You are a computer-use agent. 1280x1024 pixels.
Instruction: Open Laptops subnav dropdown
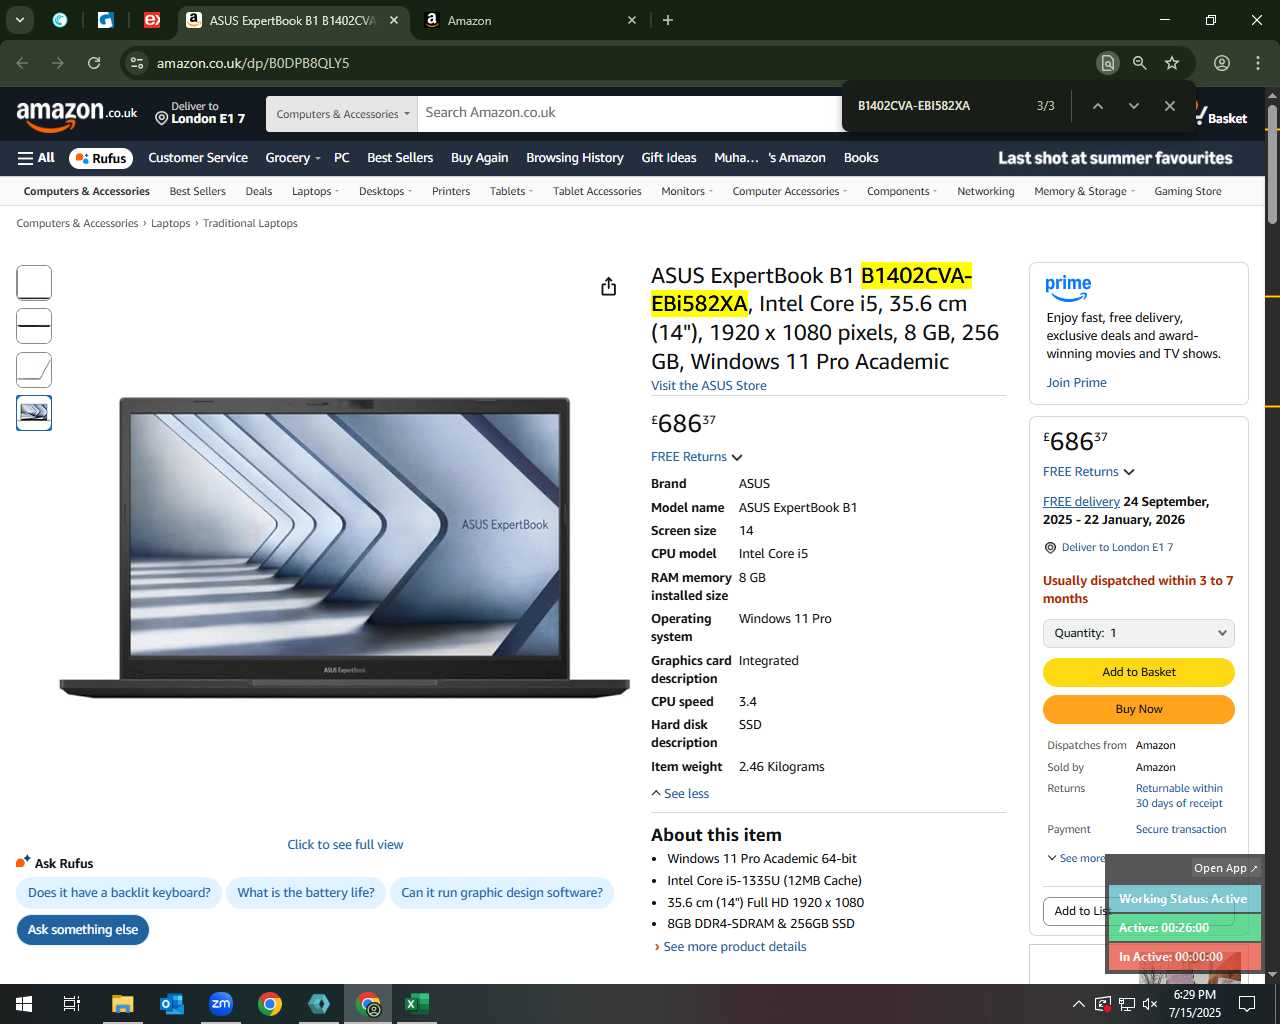point(316,191)
